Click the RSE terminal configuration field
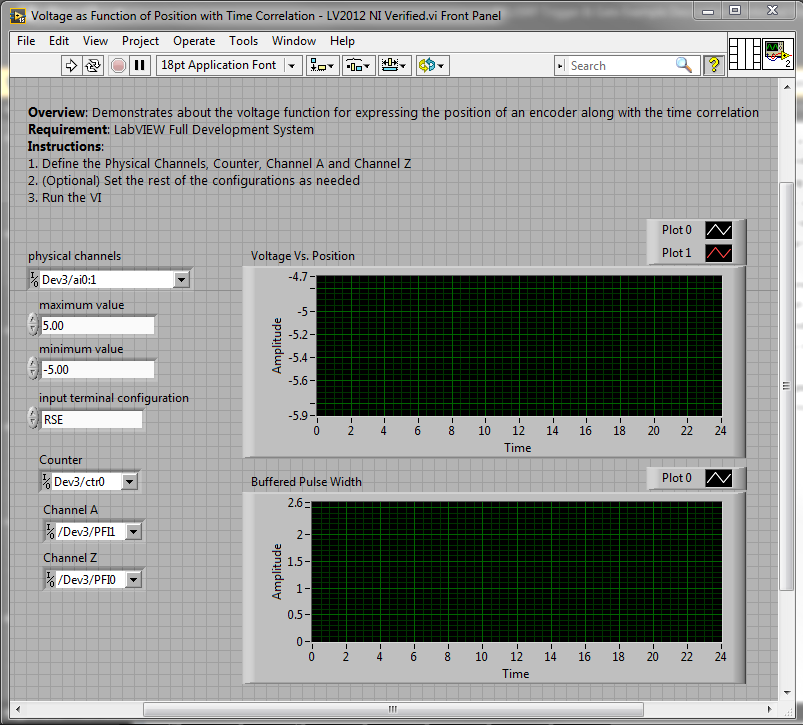This screenshot has width=803, height=725. (x=92, y=420)
